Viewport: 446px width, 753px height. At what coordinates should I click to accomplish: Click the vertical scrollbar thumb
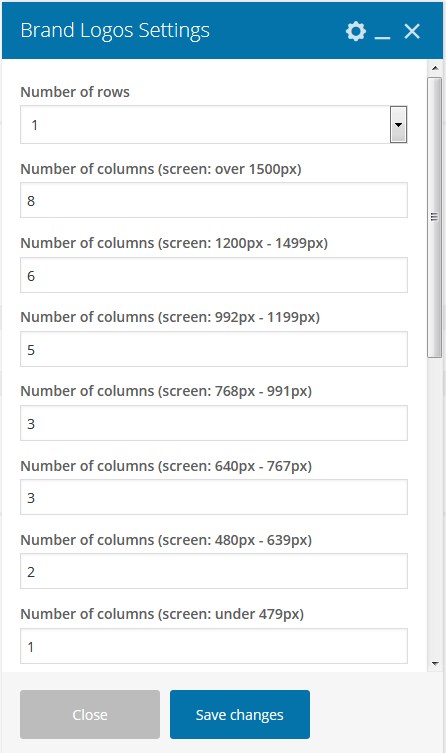tap(434, 217)
